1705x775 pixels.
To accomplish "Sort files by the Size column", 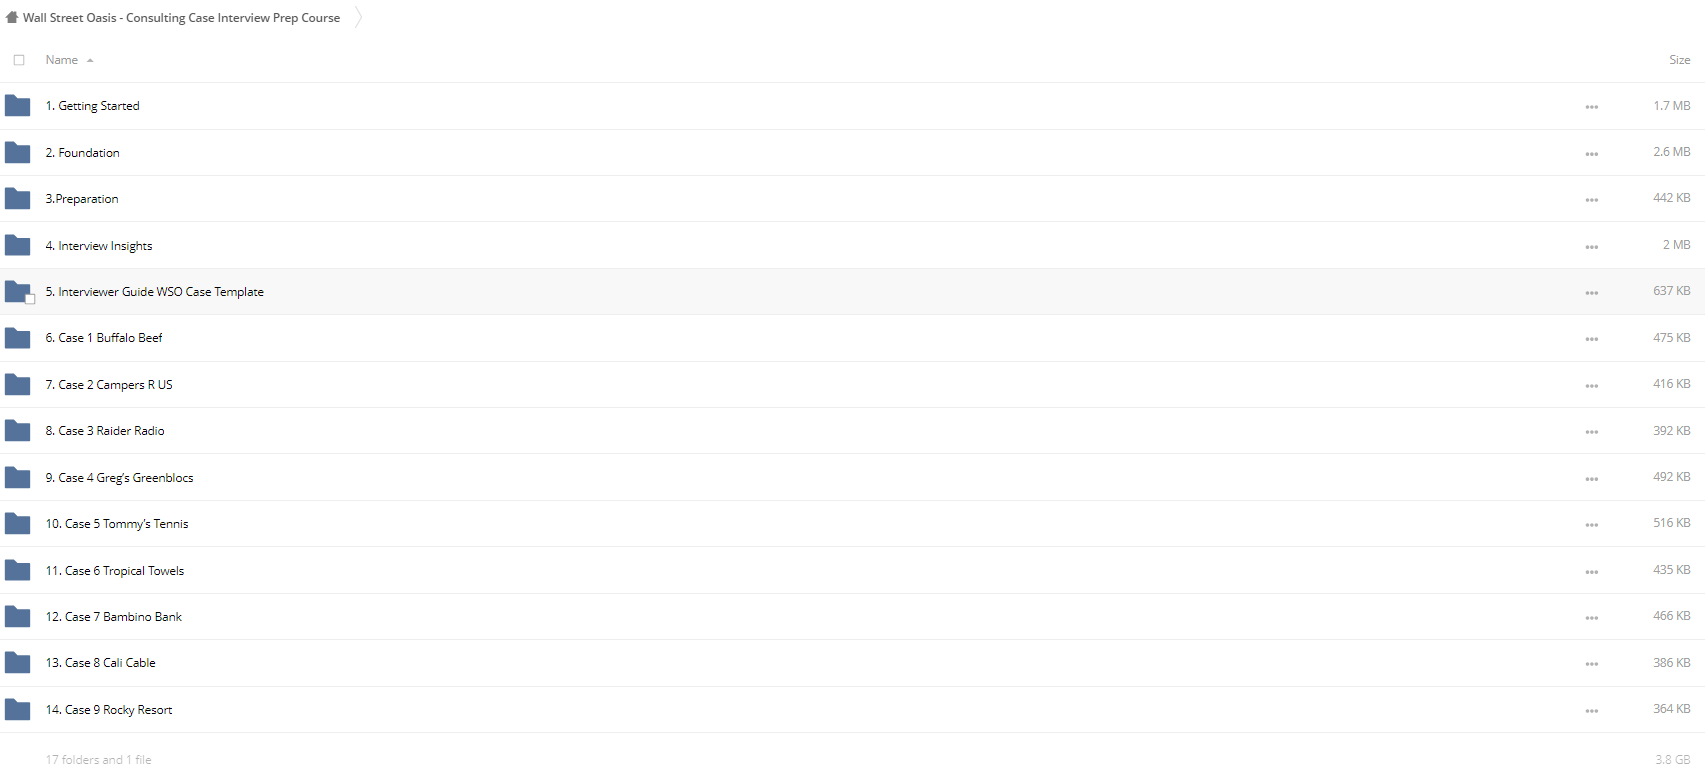I will 1679,60.
